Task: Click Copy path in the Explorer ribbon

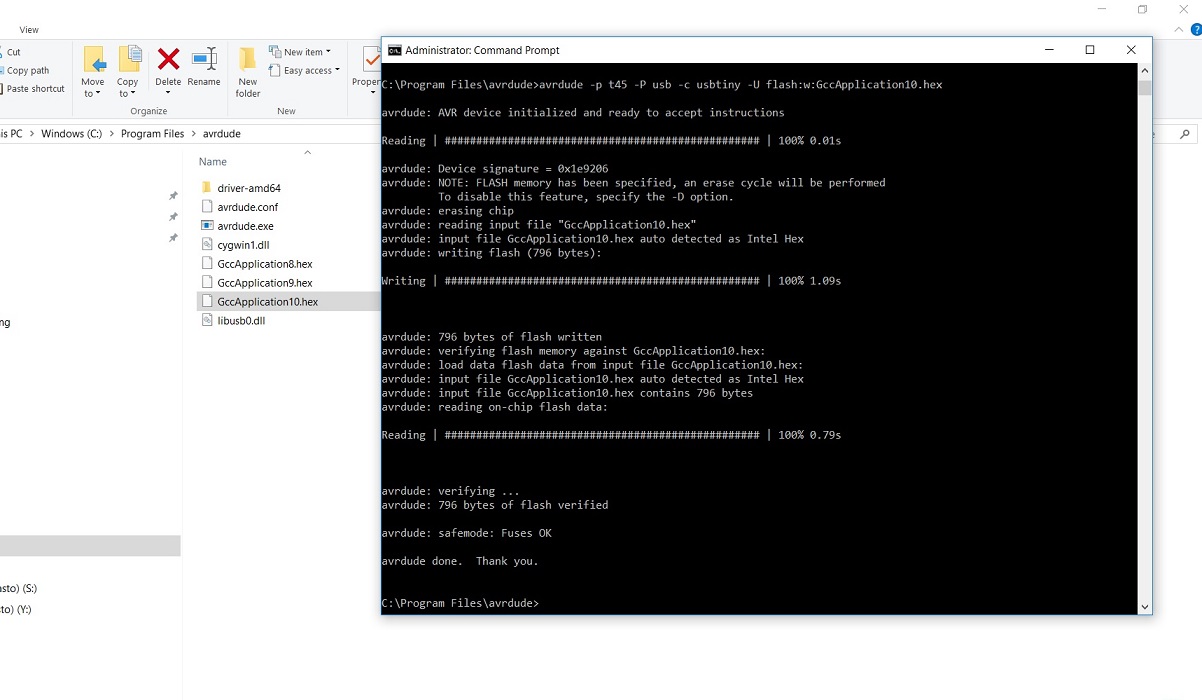Action: click(28, 71)
